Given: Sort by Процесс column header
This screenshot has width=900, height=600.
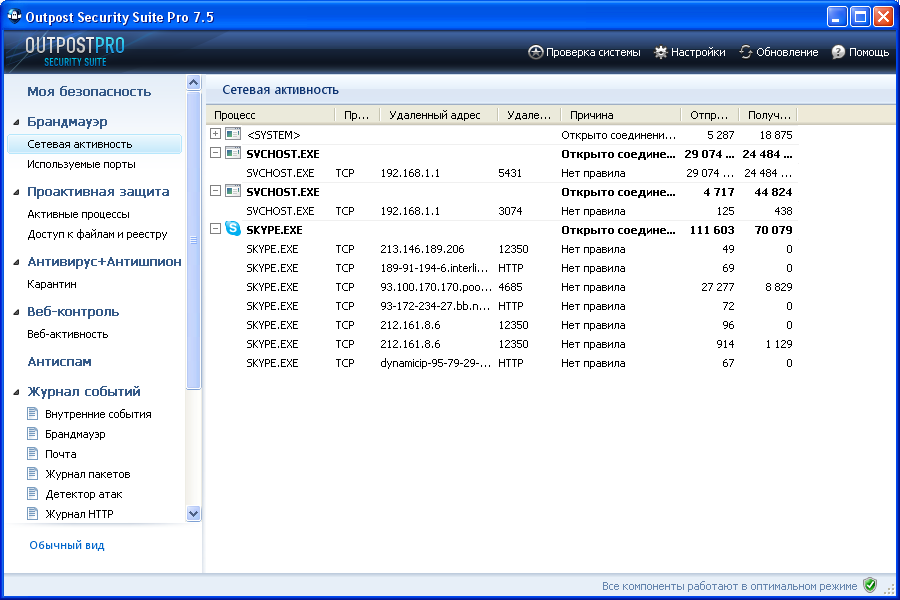Looking at the screenshot, I should pyautogui.click(x=270, y=115).
